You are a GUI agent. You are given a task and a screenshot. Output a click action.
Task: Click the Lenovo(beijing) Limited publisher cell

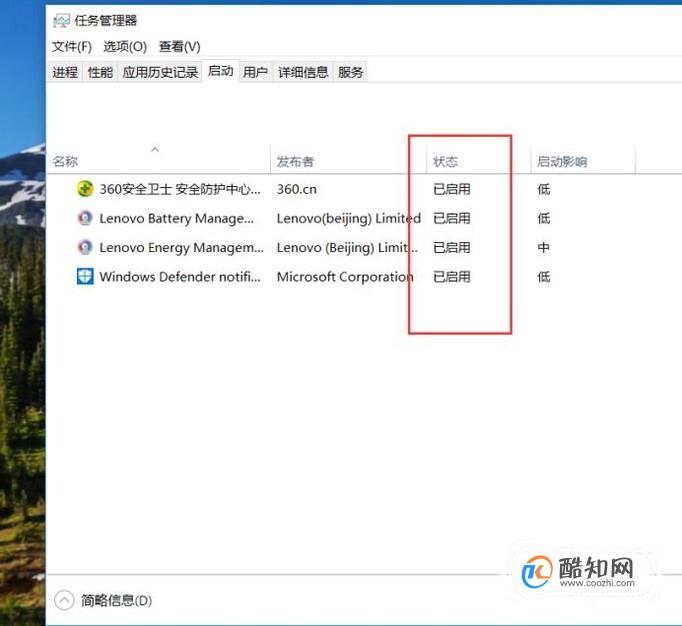click(349, 218)
